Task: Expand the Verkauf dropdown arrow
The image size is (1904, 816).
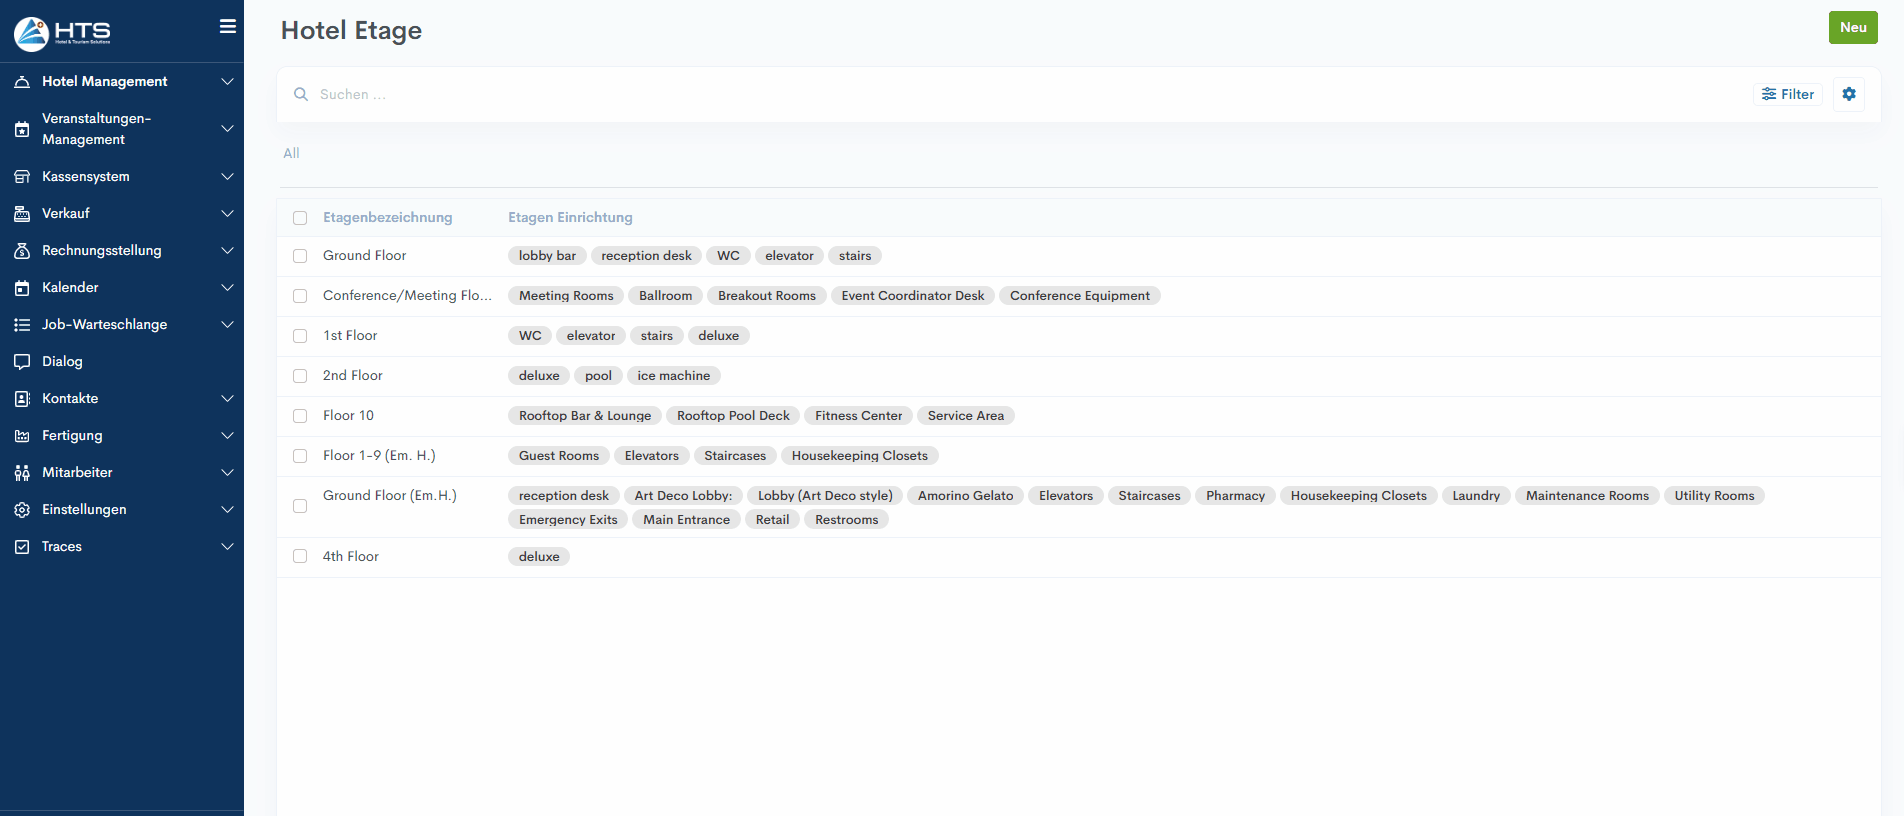Action: (x=227, y=214)
